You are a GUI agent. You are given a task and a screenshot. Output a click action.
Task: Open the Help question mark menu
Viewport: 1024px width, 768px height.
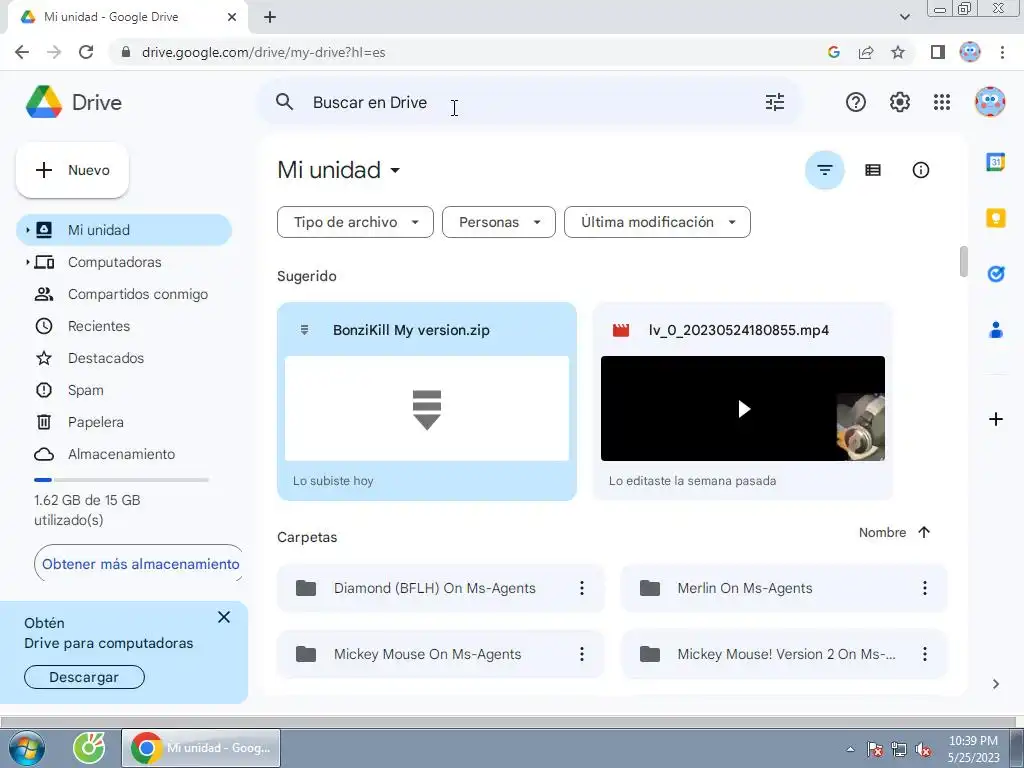click(856, 102)
